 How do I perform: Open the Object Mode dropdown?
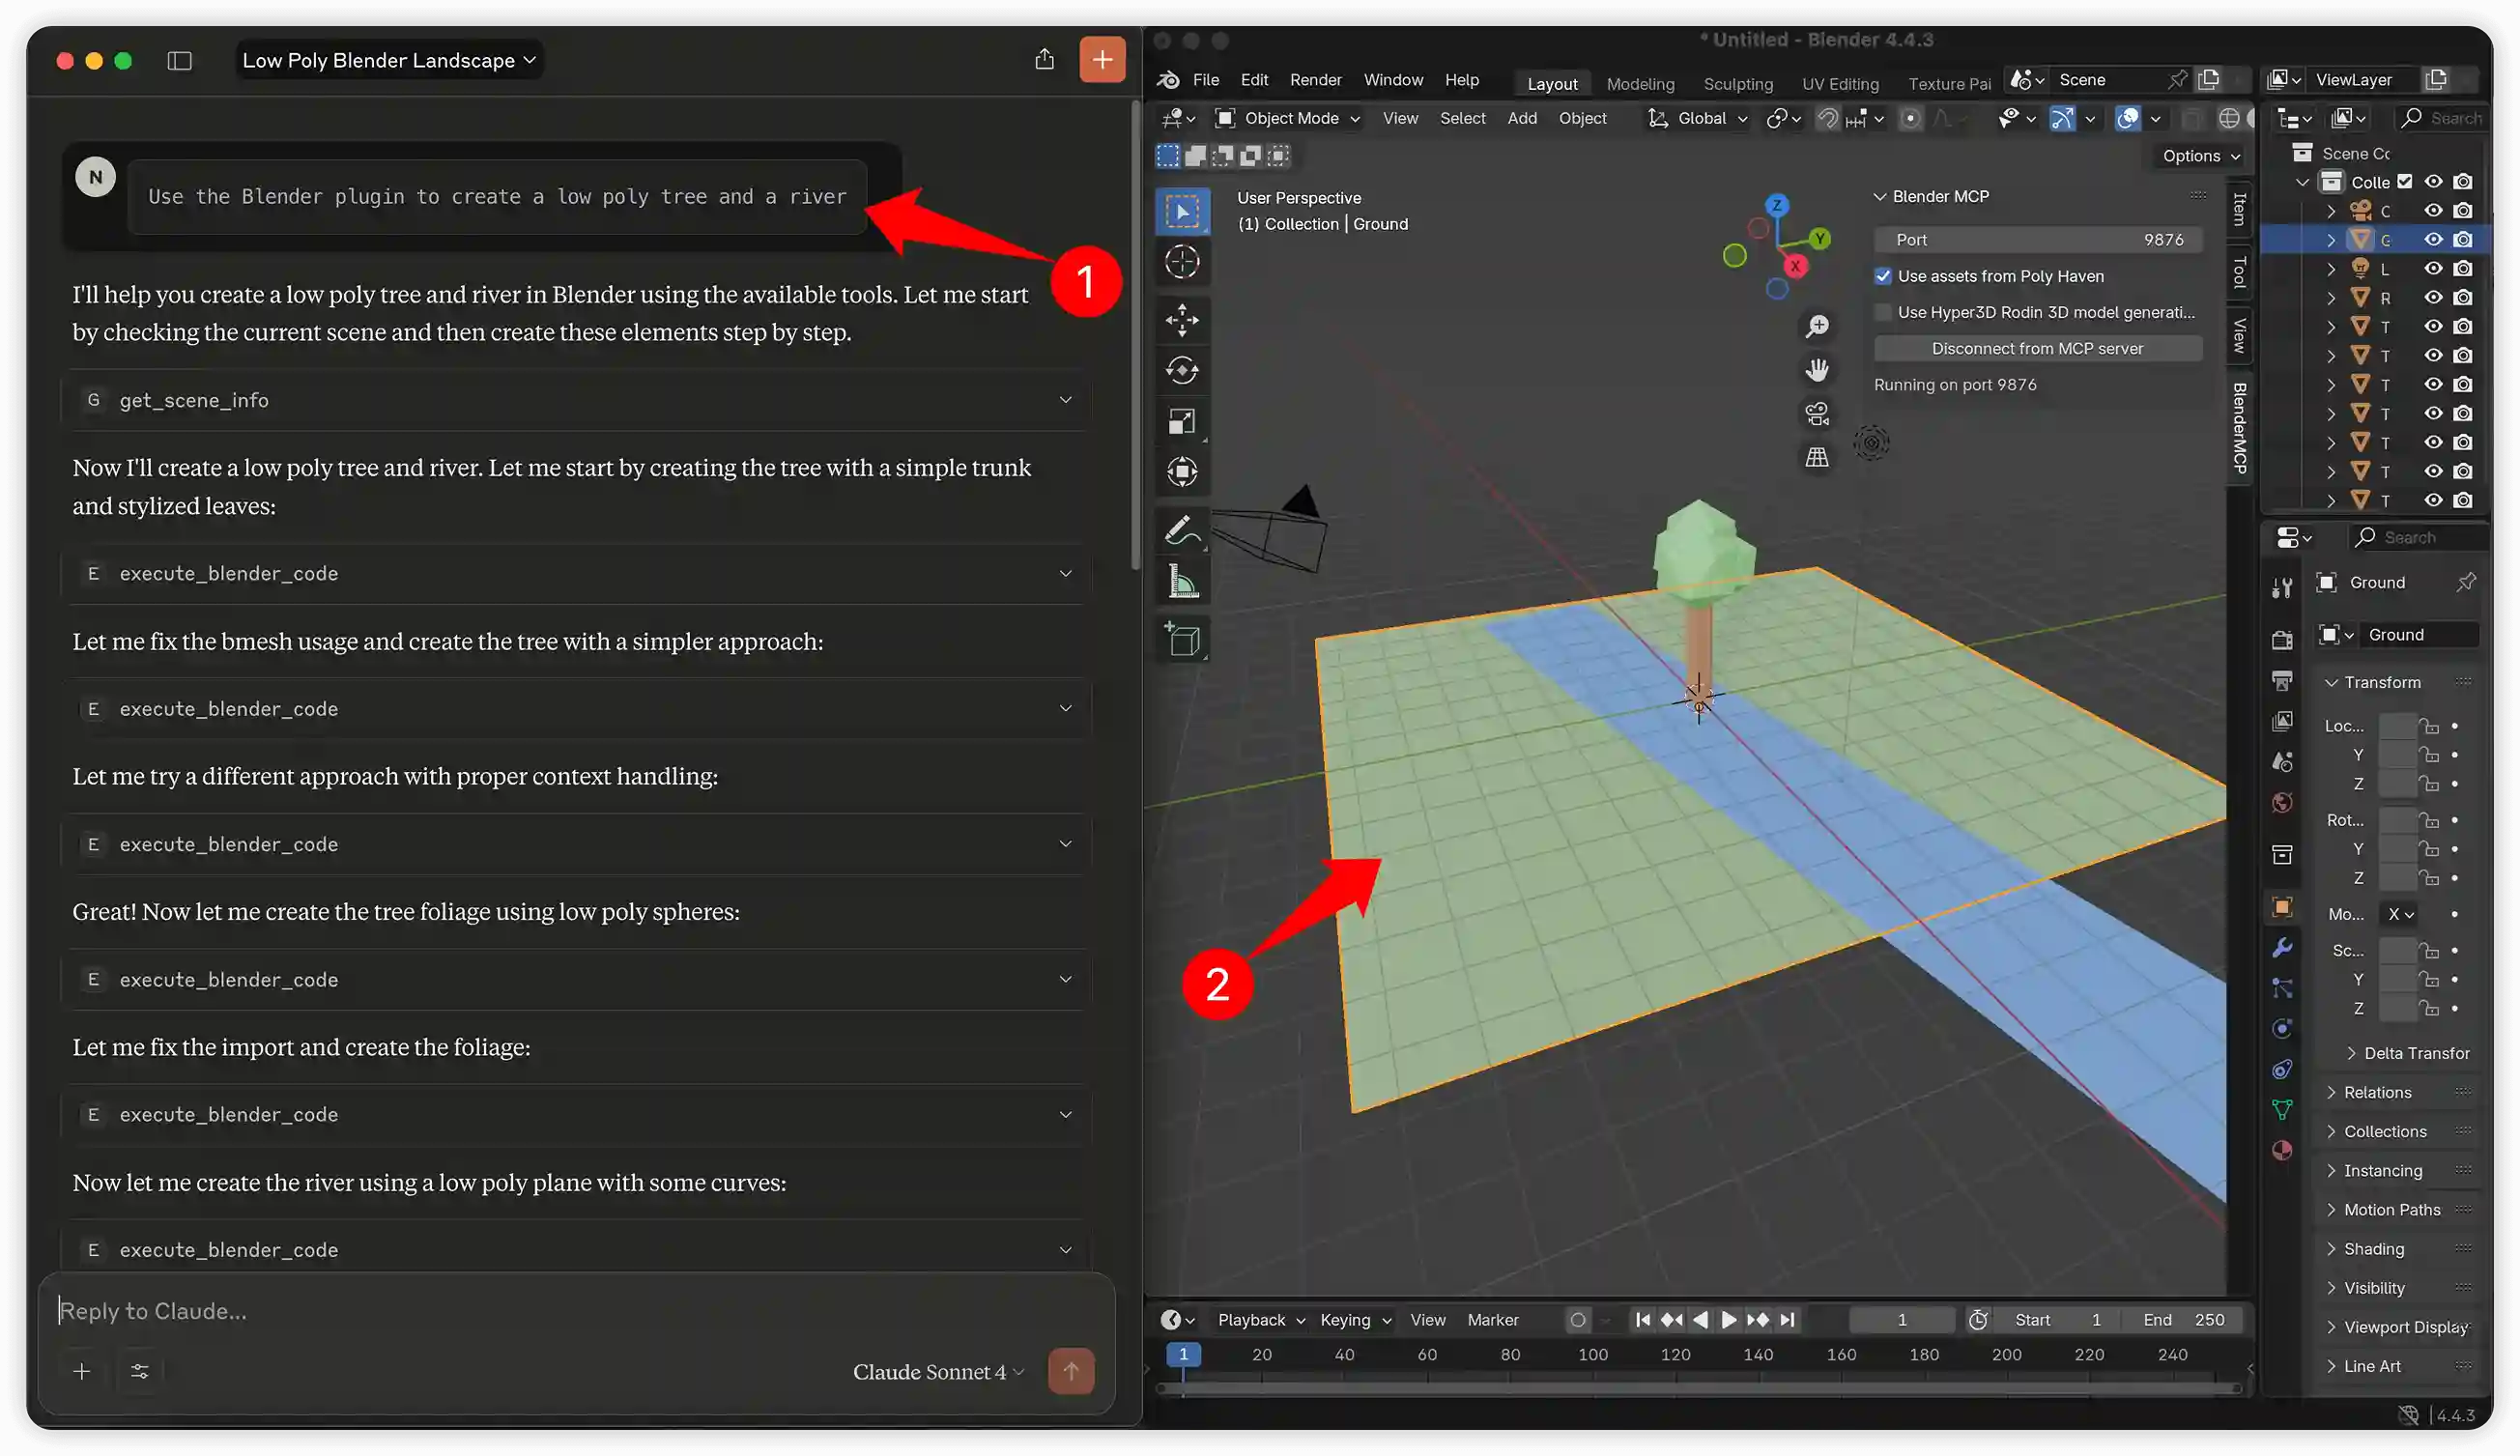1287,118
